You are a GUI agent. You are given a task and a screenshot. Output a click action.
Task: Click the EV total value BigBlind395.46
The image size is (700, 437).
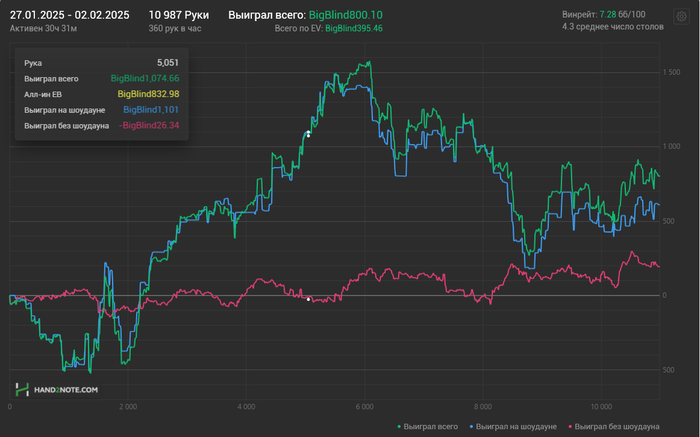click(x=354, y=29)
